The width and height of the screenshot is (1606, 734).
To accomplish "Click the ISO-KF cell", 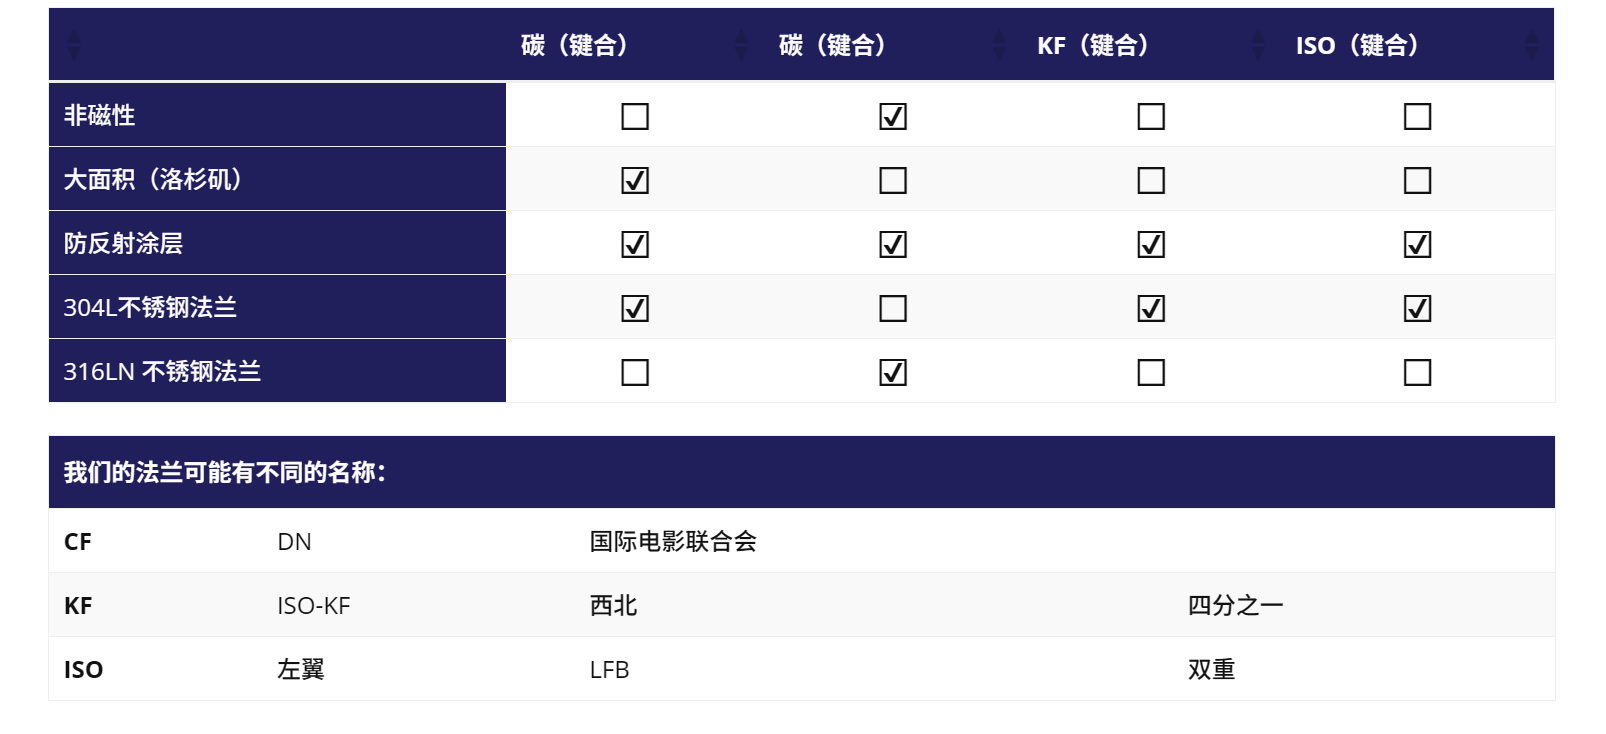I will pos(314,606).
